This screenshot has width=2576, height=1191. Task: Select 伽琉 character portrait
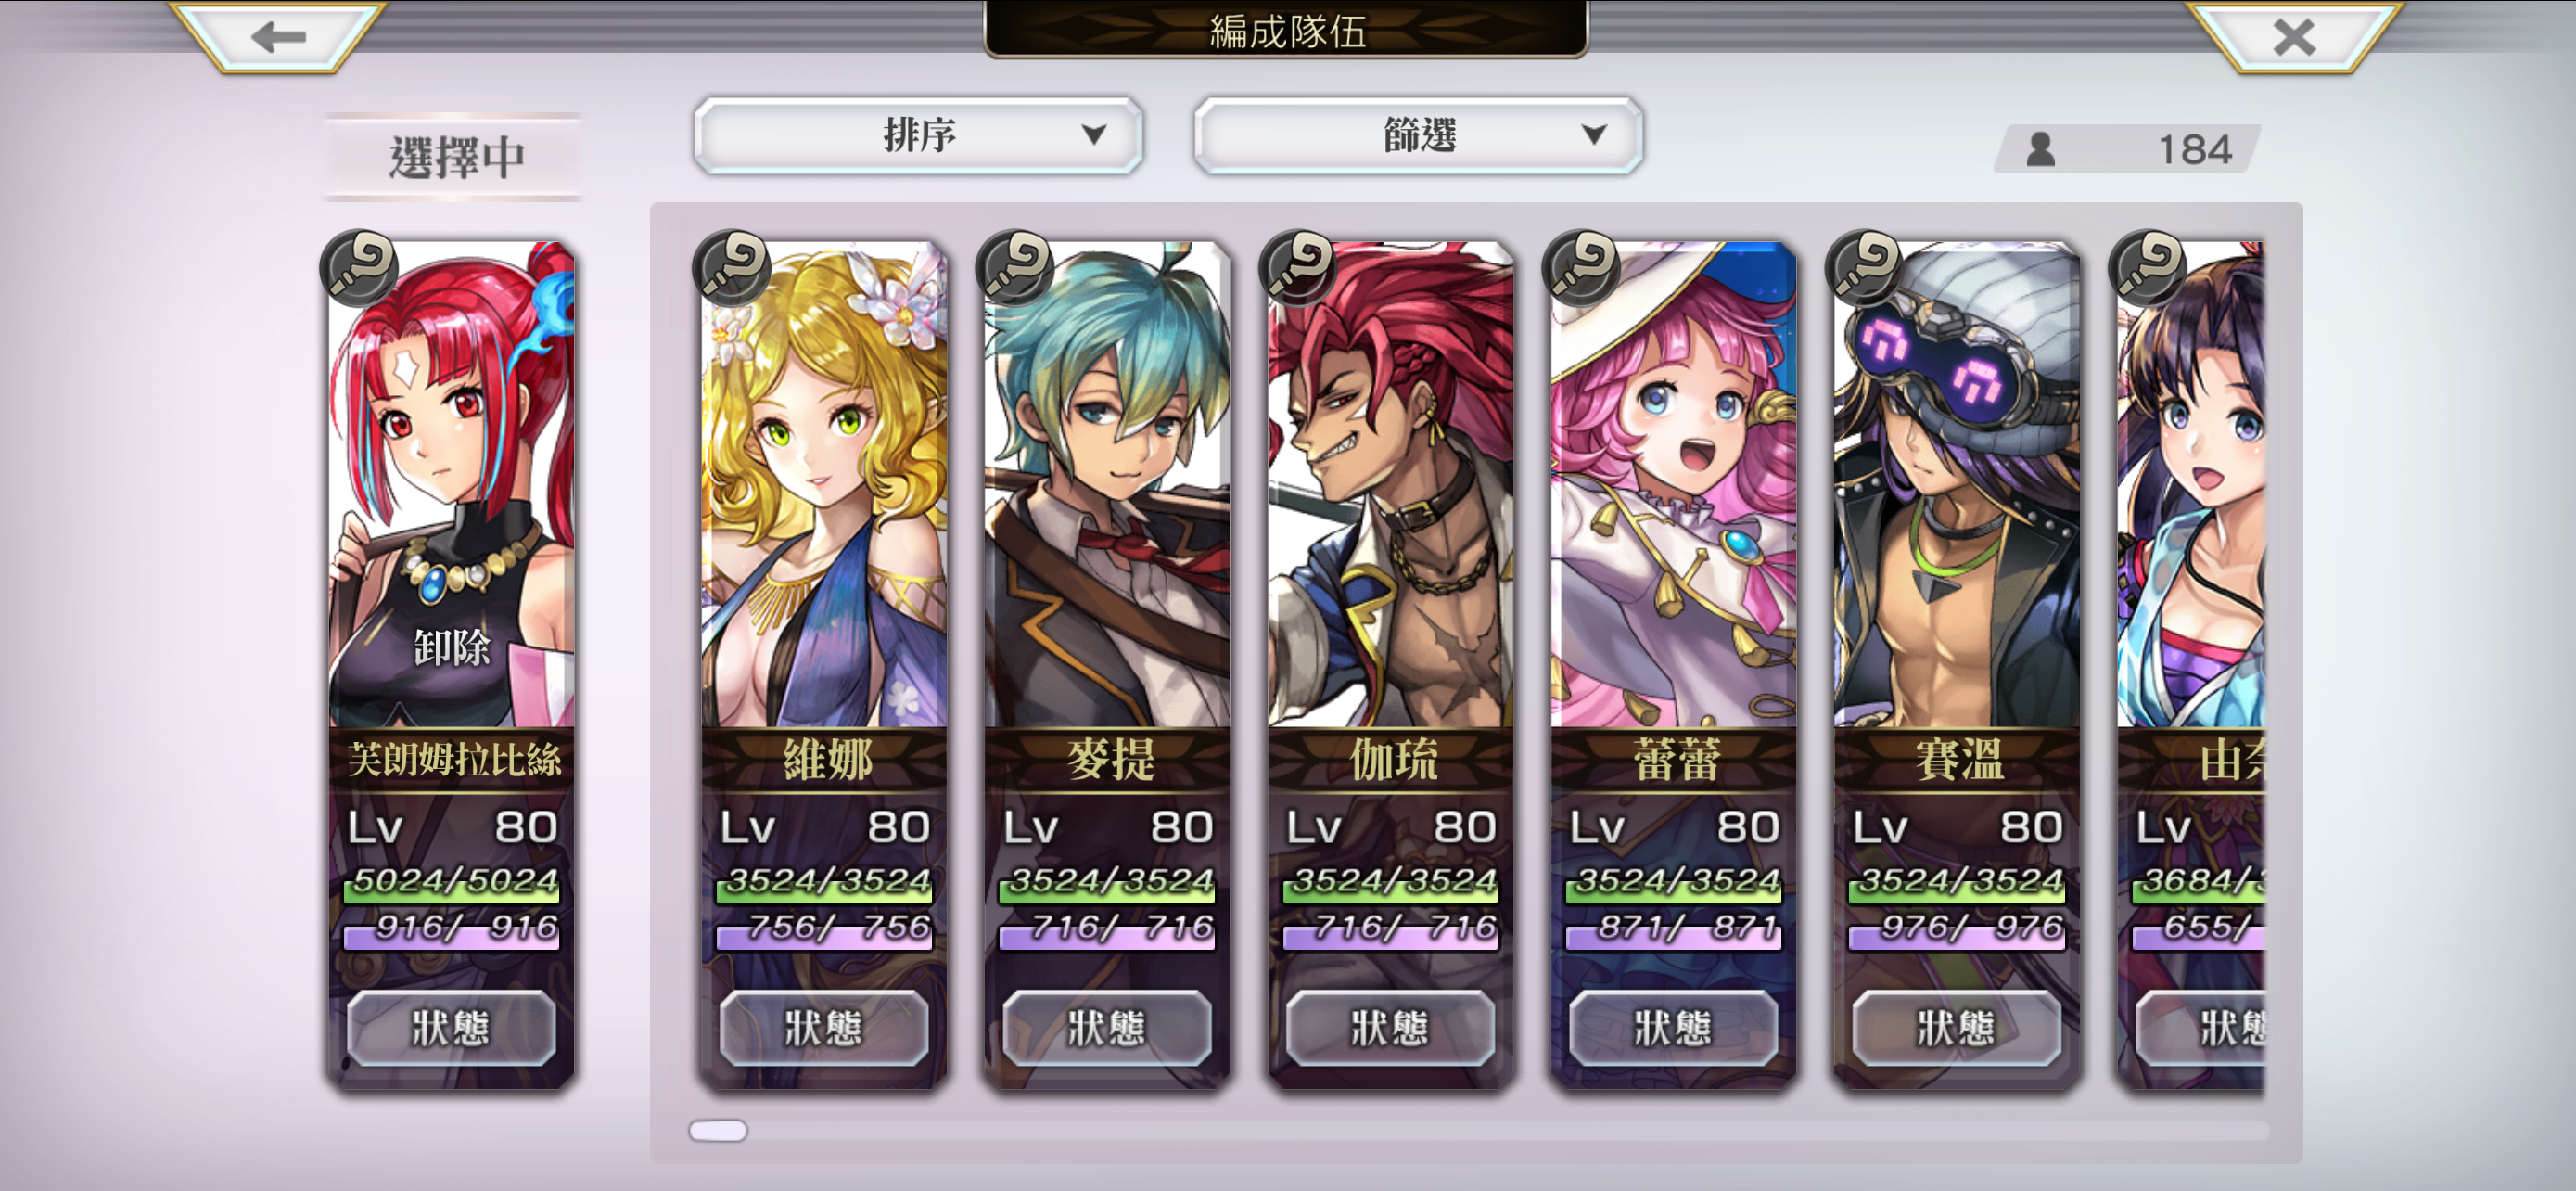click(1390, 485)
